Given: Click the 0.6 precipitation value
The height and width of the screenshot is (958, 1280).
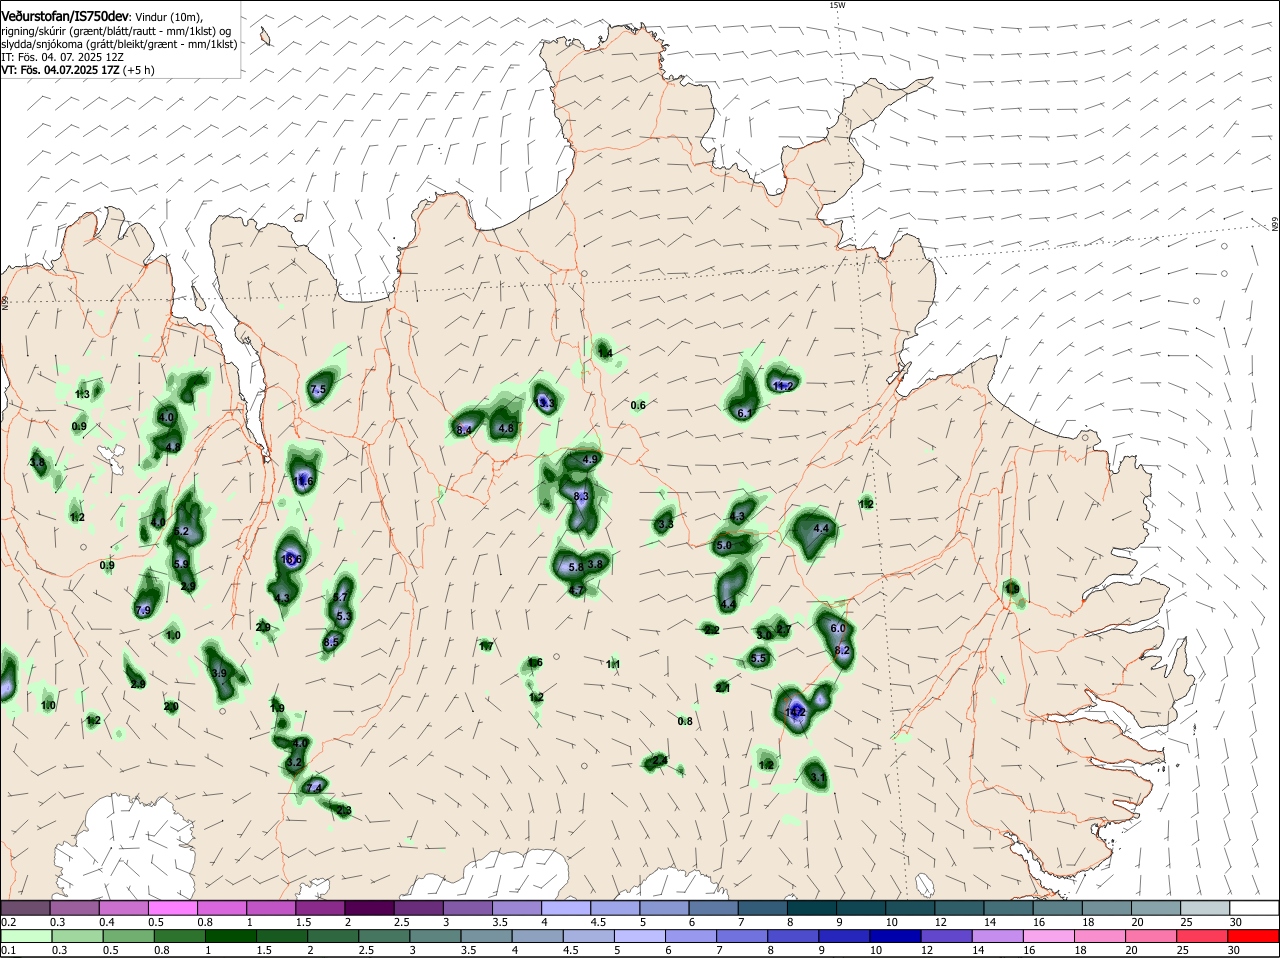Looking at the screenshot, I should [x=638, y=405].
